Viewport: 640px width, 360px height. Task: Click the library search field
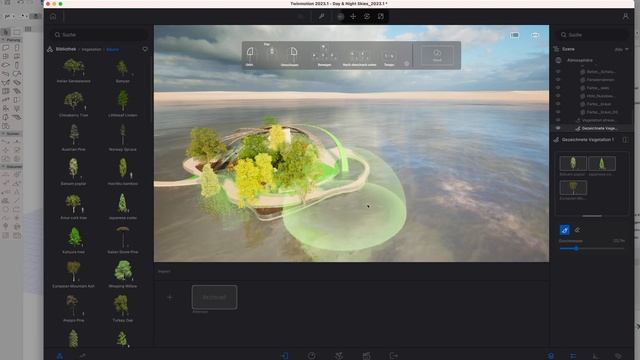pyautogui.click(x=100, y=35)
